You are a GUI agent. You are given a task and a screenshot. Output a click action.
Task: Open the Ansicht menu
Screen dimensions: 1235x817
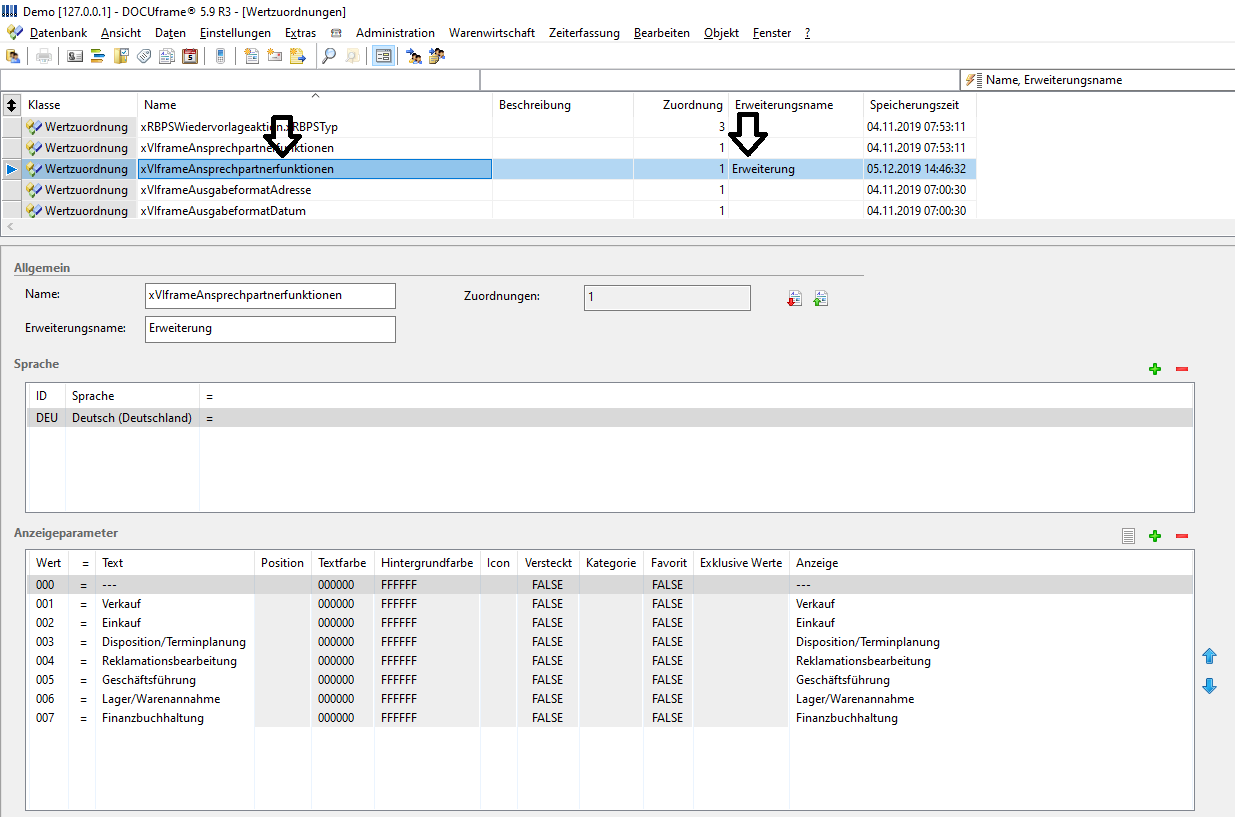pyautogui.click(x=121, y=33)
